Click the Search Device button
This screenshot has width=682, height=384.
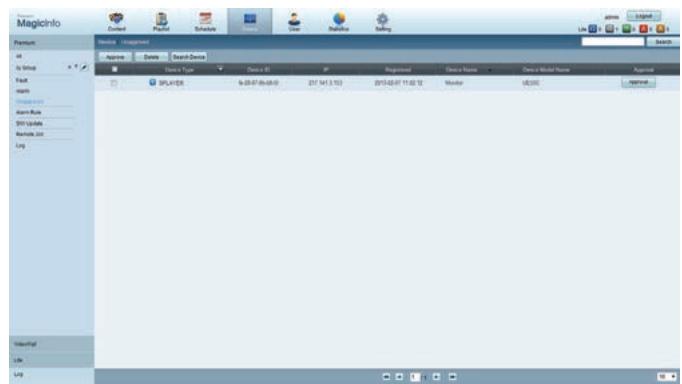pyautogui.click(x=189, y=57)
